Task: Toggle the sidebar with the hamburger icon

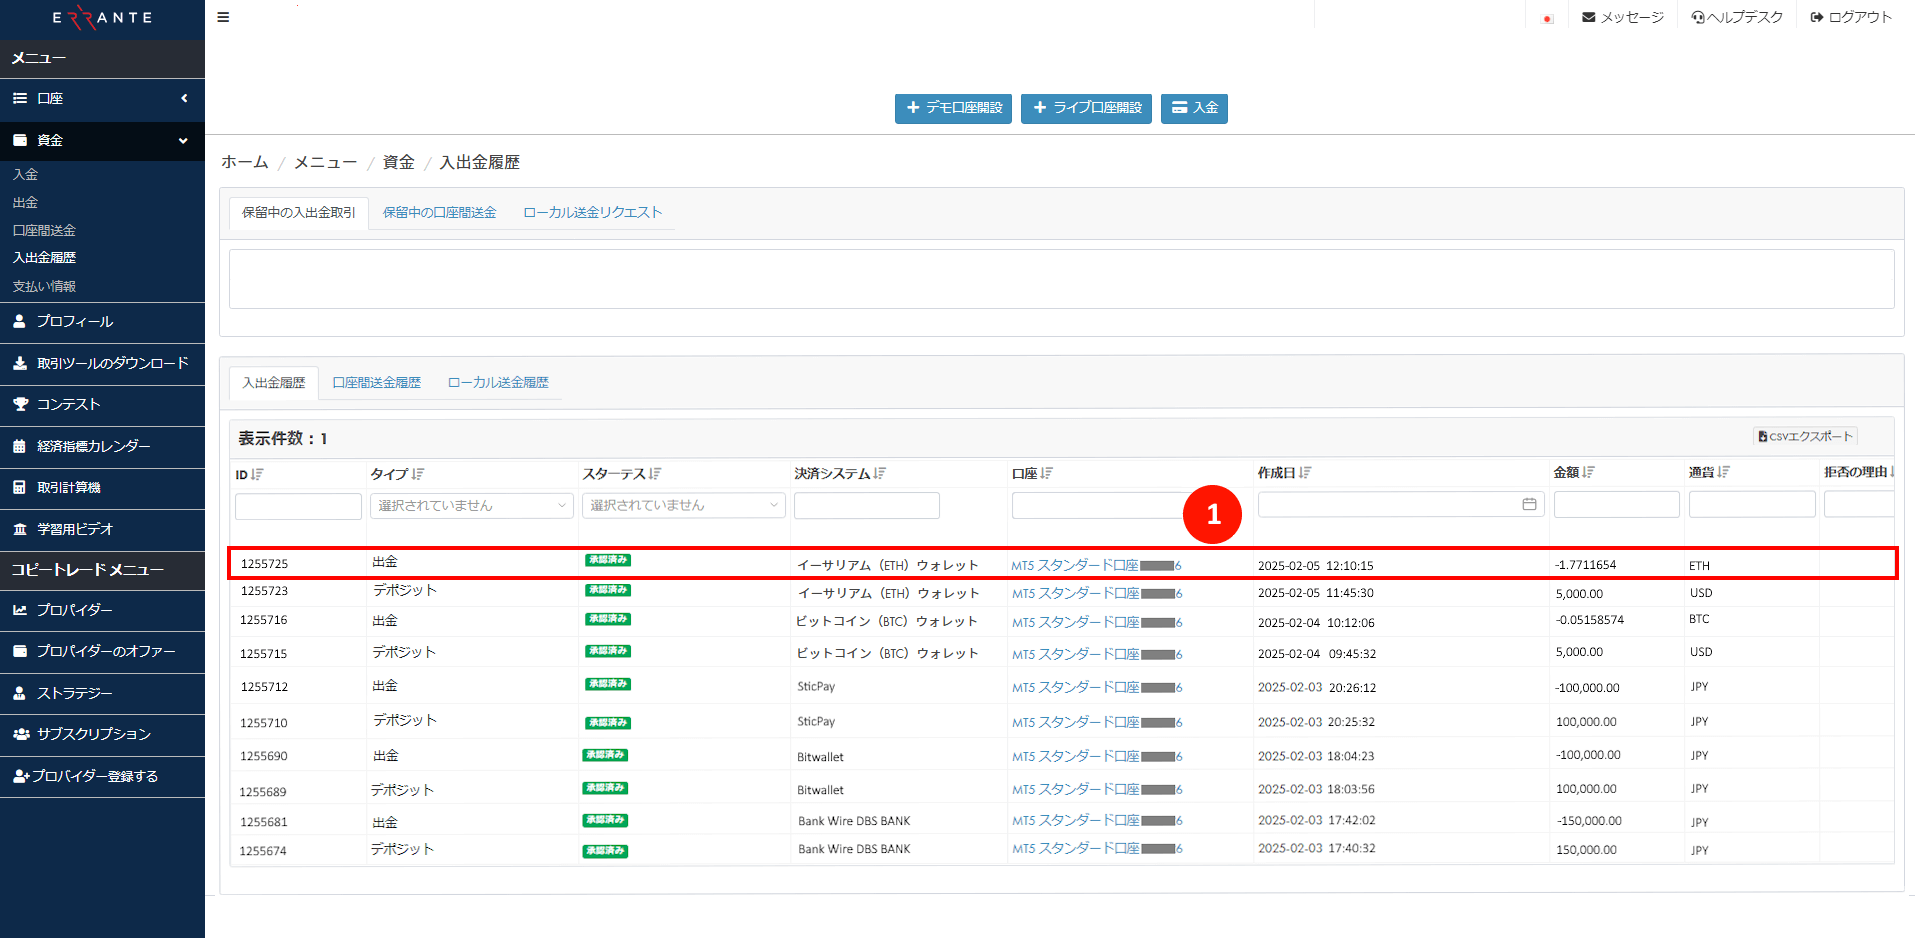Action: coord(223,16)
